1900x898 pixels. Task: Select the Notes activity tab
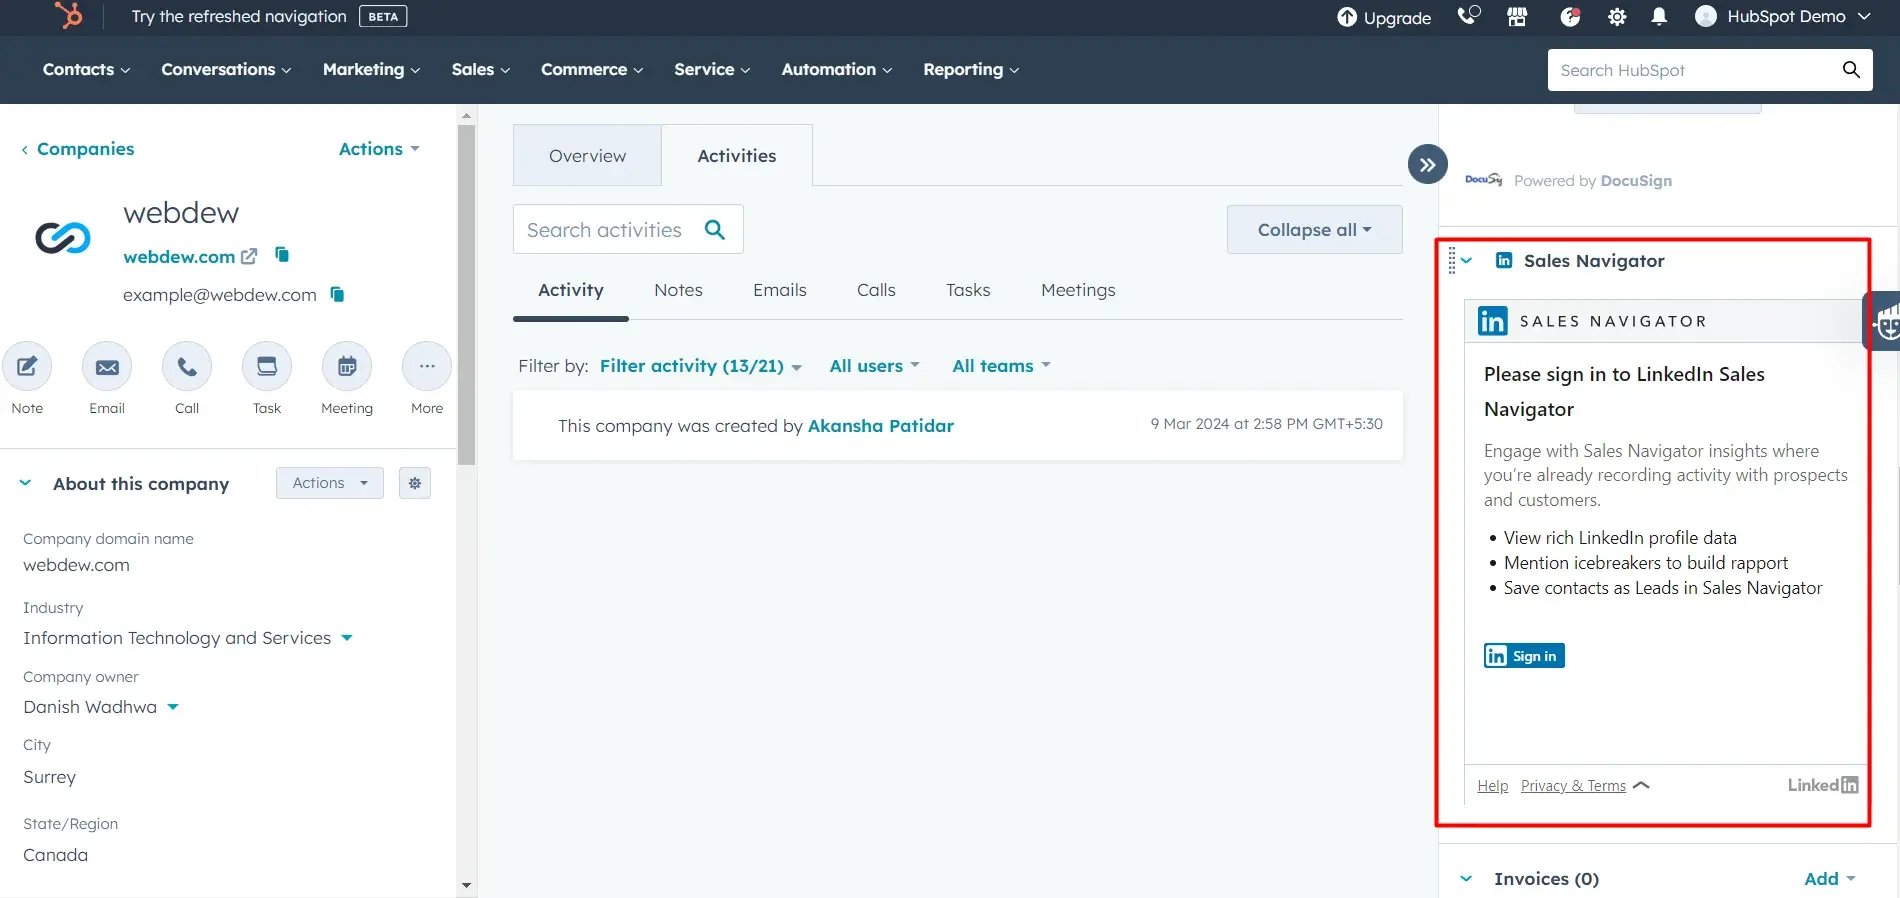click(678, 290)
